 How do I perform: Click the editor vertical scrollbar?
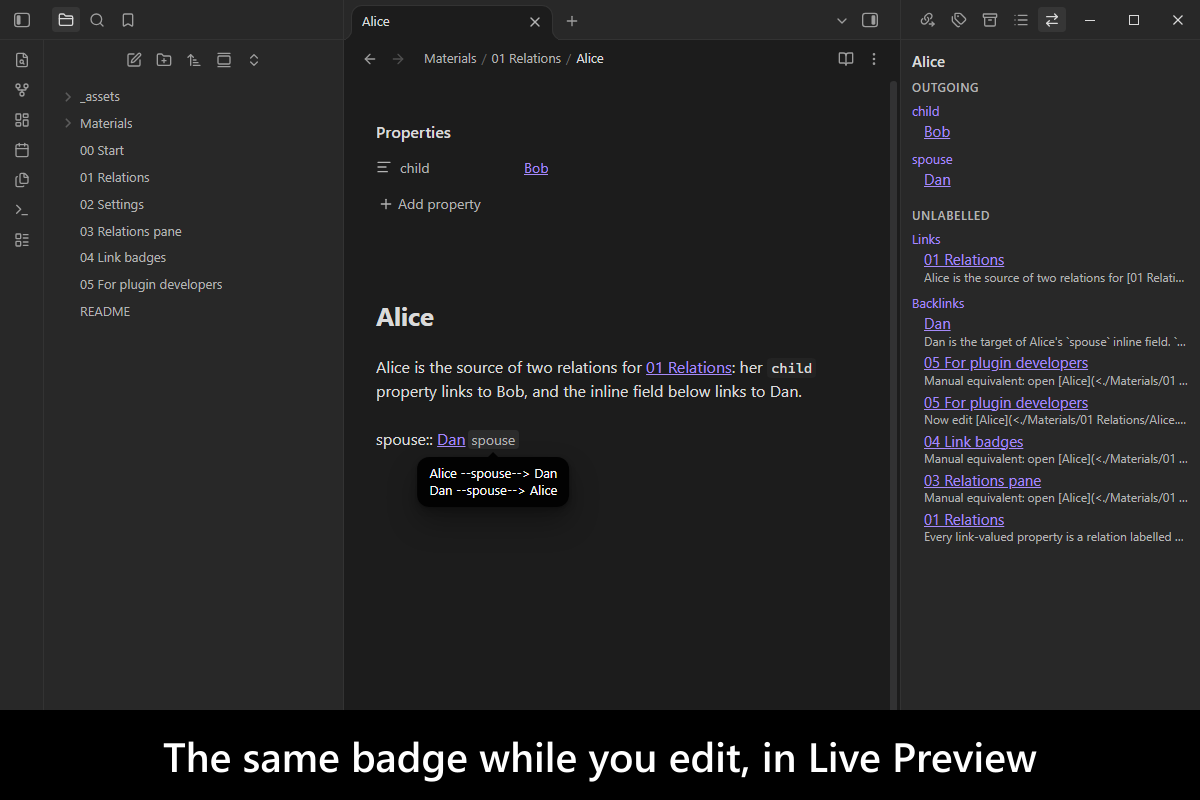(893, 395)
